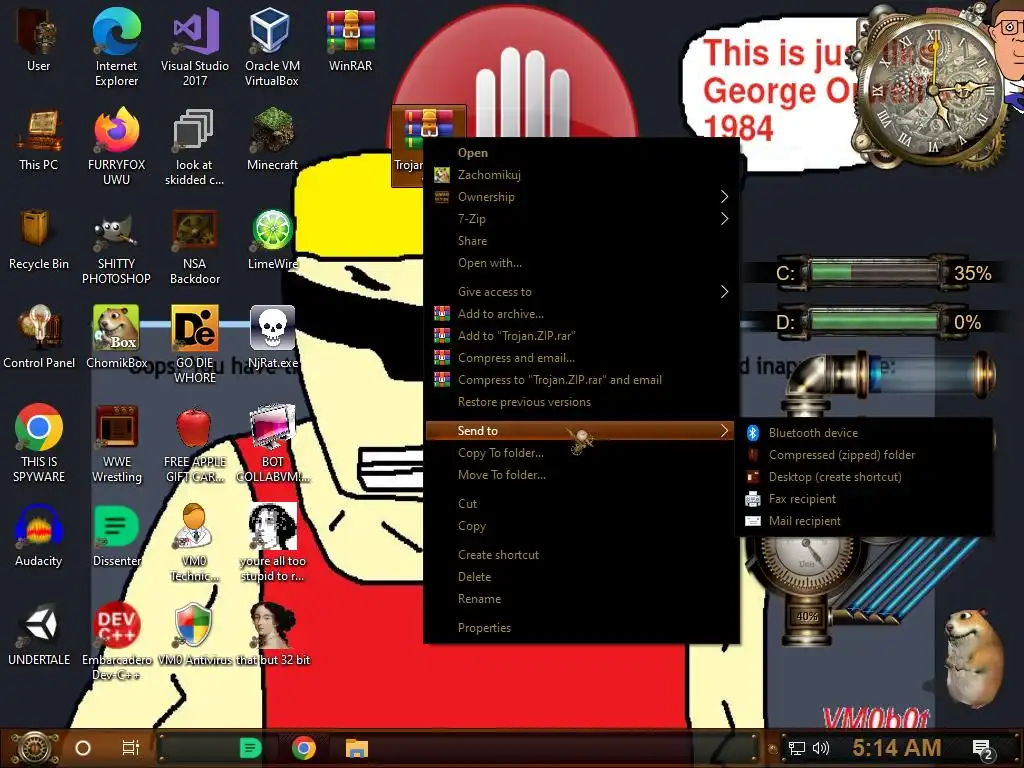Select FREE APPLE GIFT CARD icon
Viewport: 1024px width, 768px height.
(x=195, y=443)
